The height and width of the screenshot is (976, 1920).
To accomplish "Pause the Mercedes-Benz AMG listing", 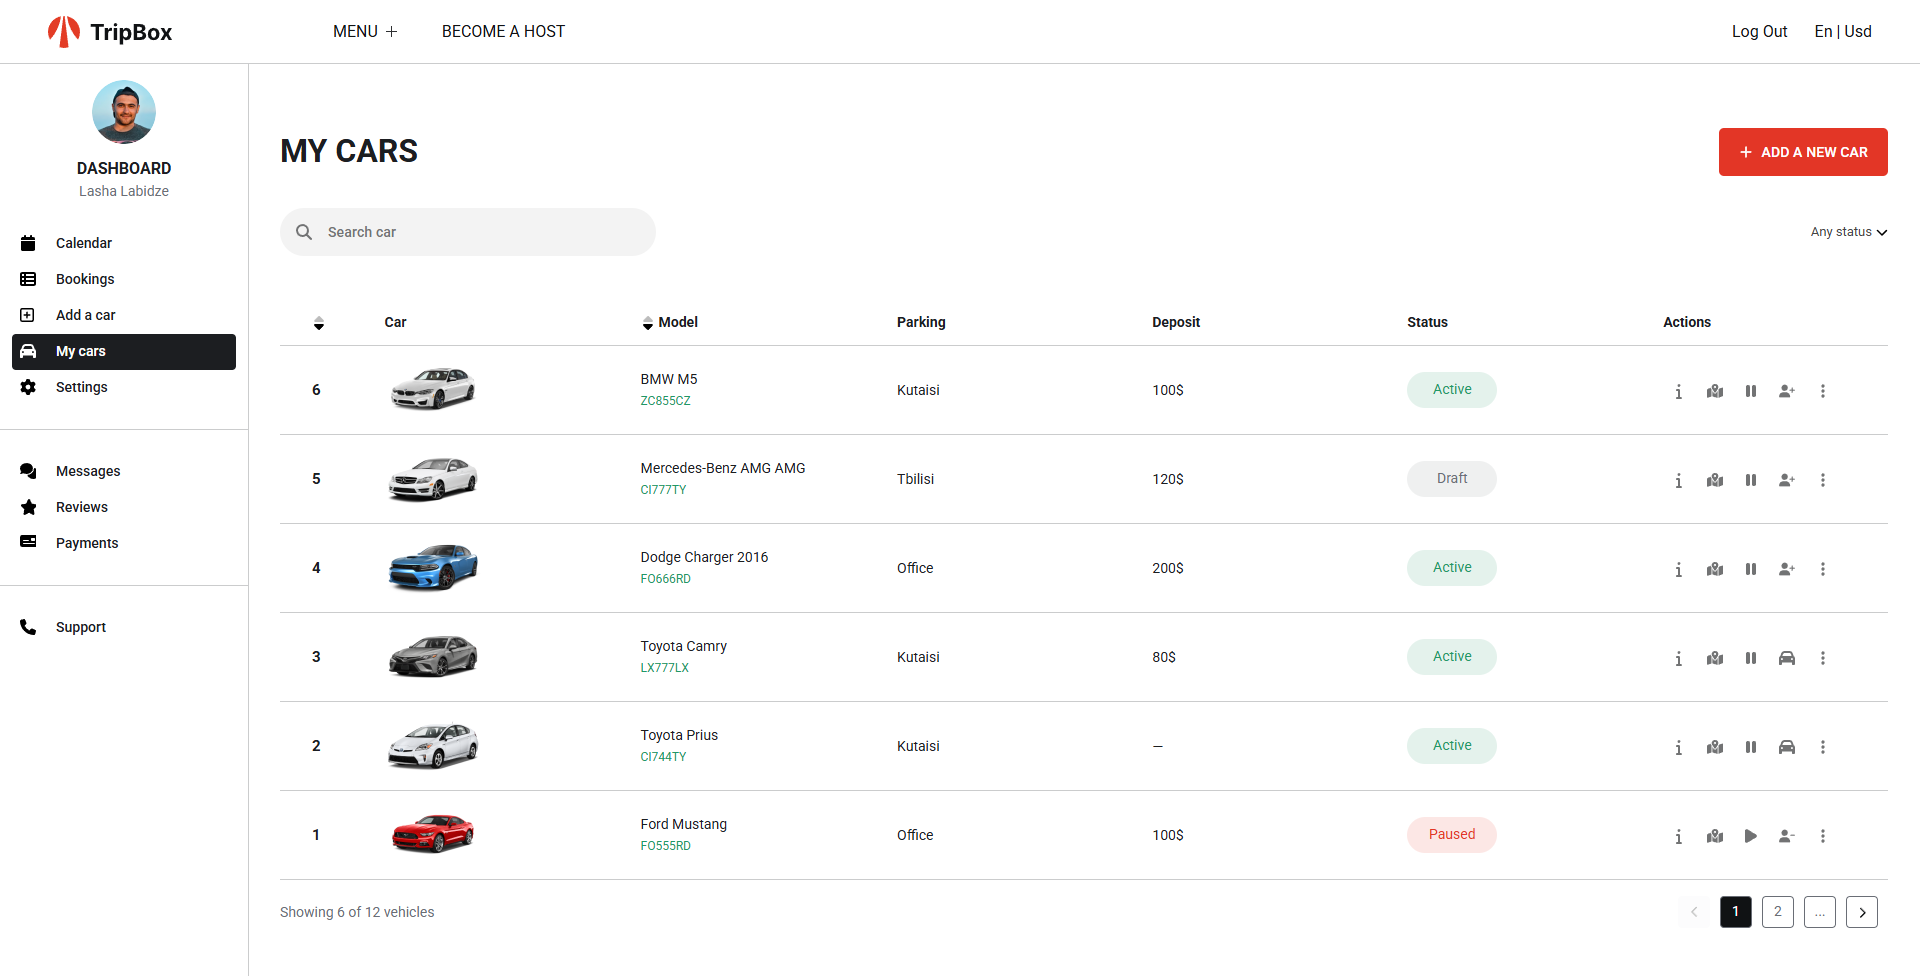I will click(x=1751, y=480).
